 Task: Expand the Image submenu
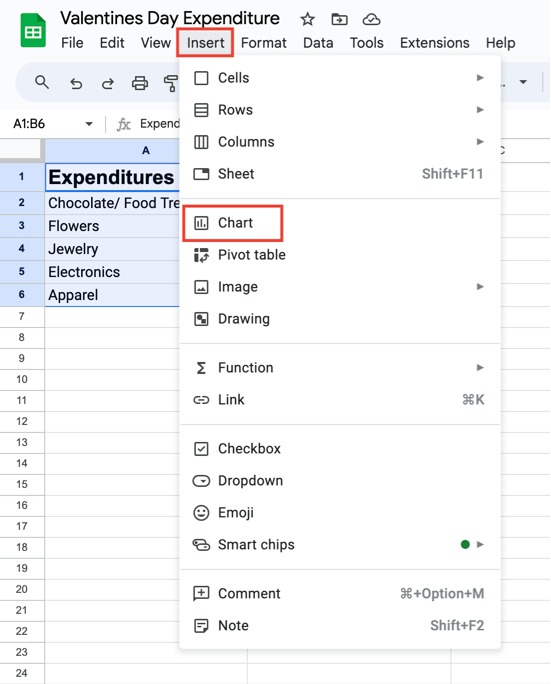[340, 287]
